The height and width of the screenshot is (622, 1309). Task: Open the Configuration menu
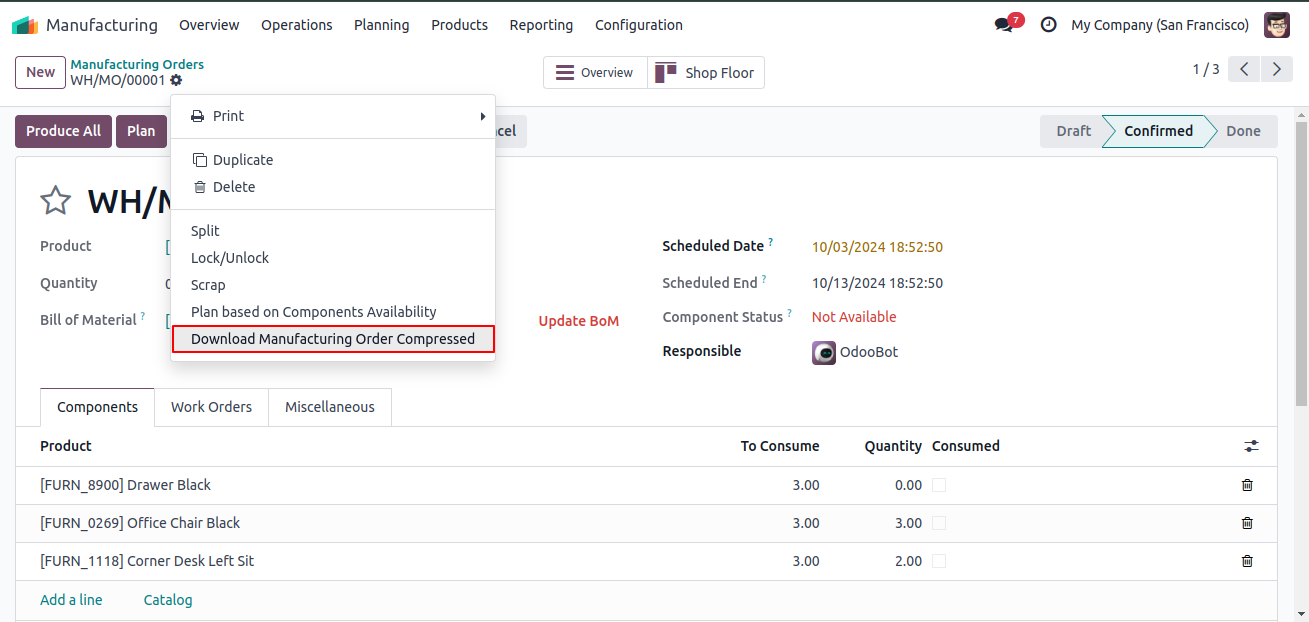pyautogui.click(x=639, y=25)
